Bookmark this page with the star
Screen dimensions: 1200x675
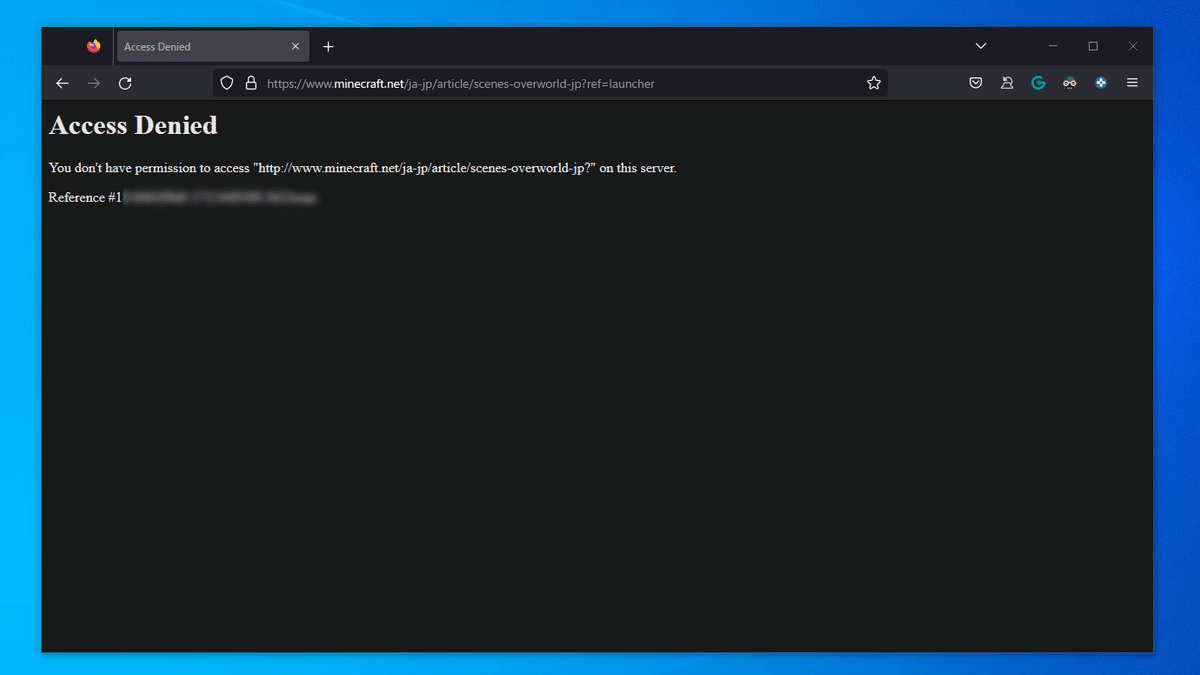point(873,83)
